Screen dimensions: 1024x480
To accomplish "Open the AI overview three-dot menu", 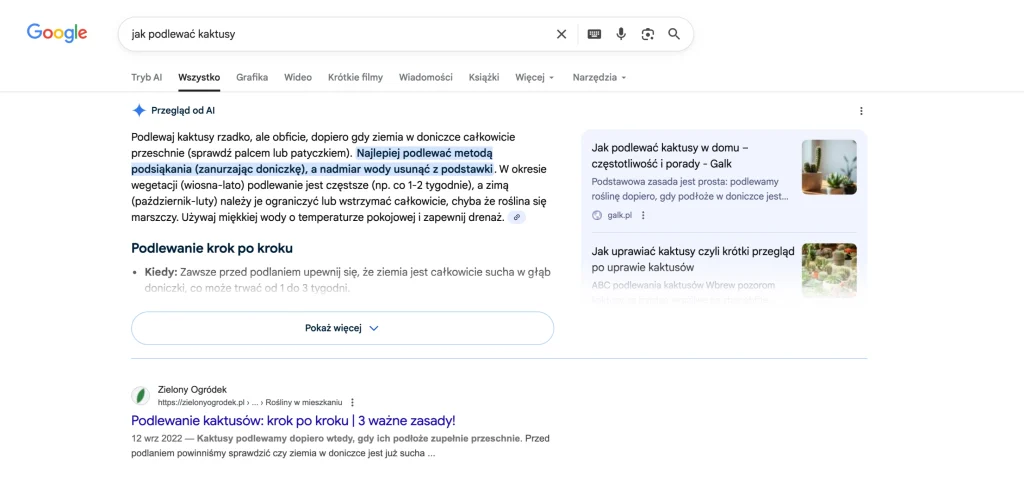I will pos(861,111).
